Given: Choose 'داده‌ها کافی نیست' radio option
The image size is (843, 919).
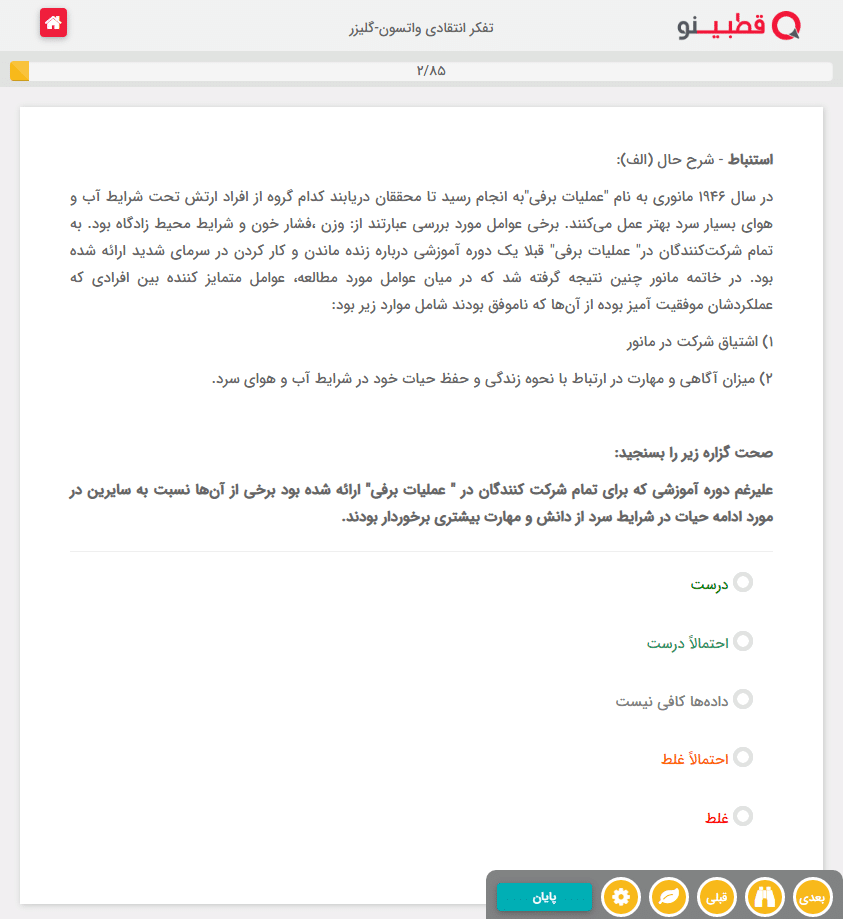Looking at the screenshot, I should pyautogui.click(x=743, y=699).
